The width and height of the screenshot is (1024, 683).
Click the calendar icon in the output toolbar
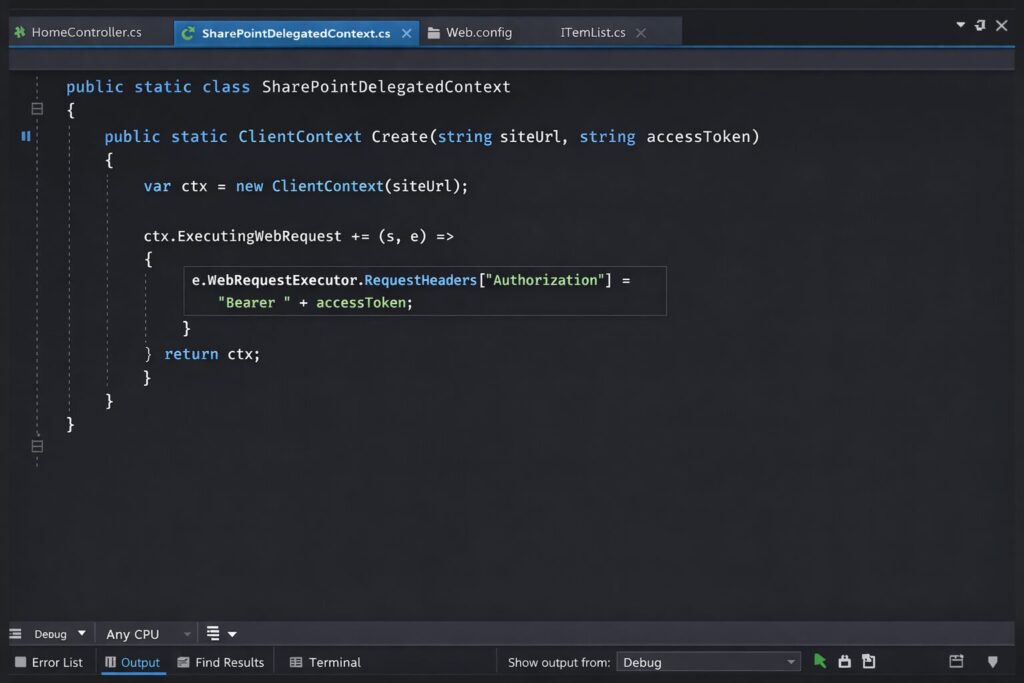click(x=956, y=661)
